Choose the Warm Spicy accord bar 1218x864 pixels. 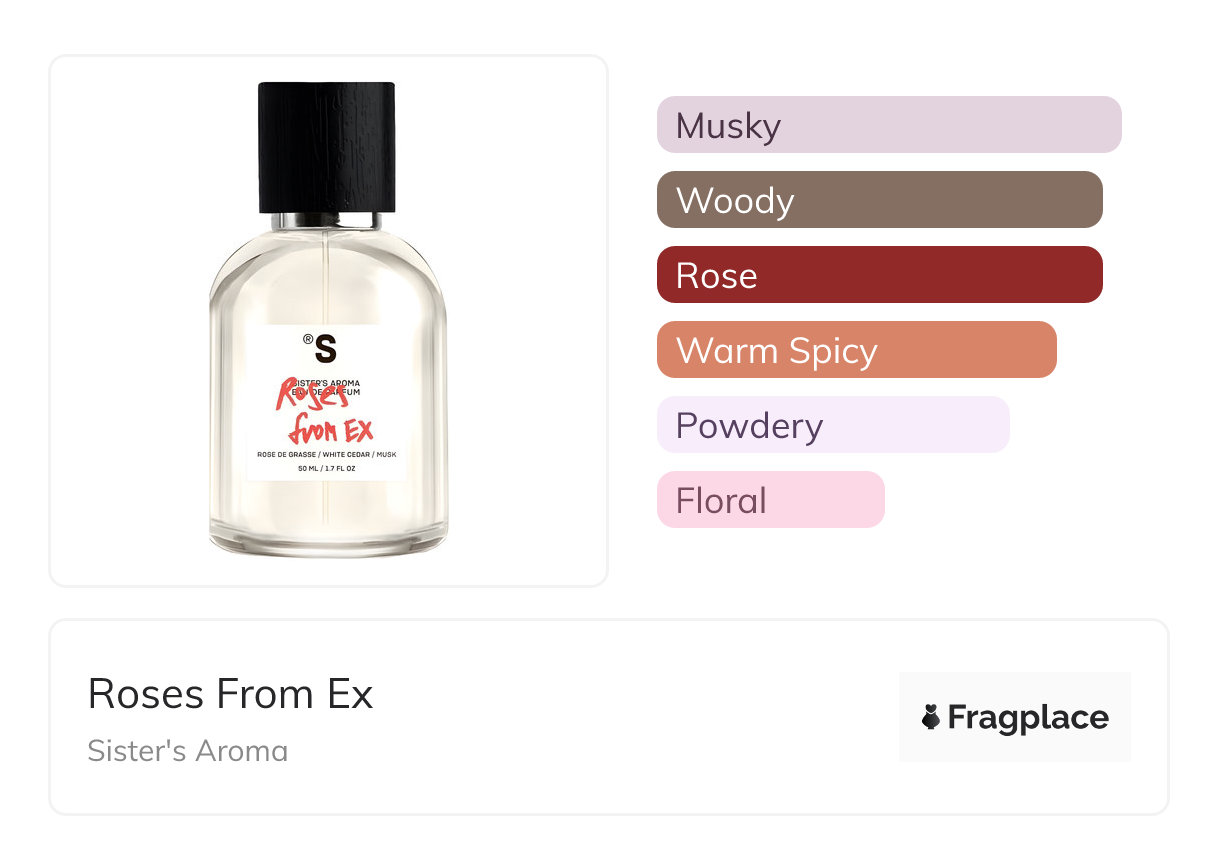(x=856, y=350)
